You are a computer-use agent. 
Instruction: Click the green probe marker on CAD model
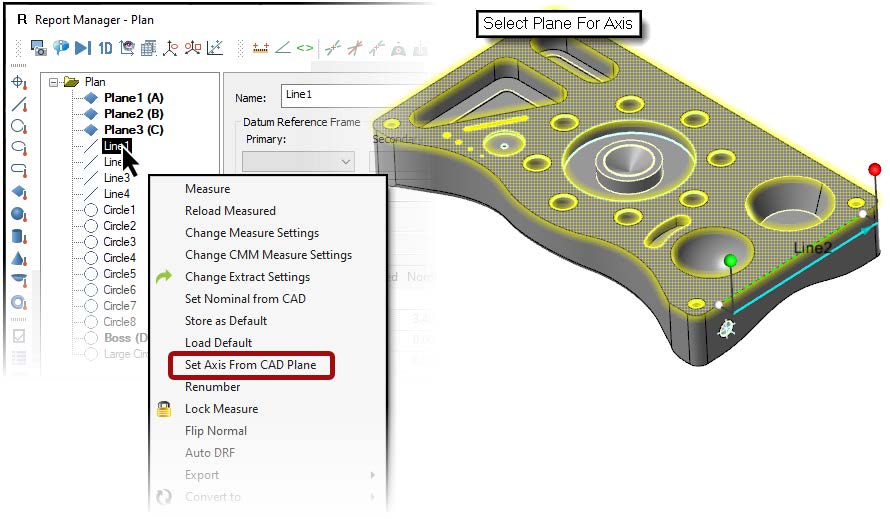pyautogui.click(x=731, y=261)
